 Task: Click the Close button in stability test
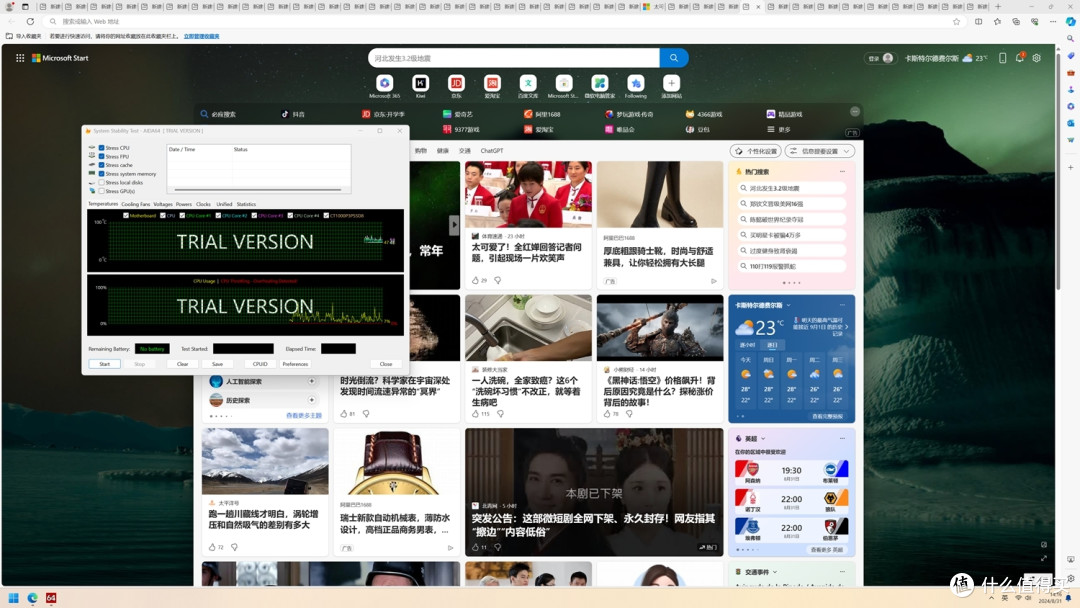coord(386,364)
